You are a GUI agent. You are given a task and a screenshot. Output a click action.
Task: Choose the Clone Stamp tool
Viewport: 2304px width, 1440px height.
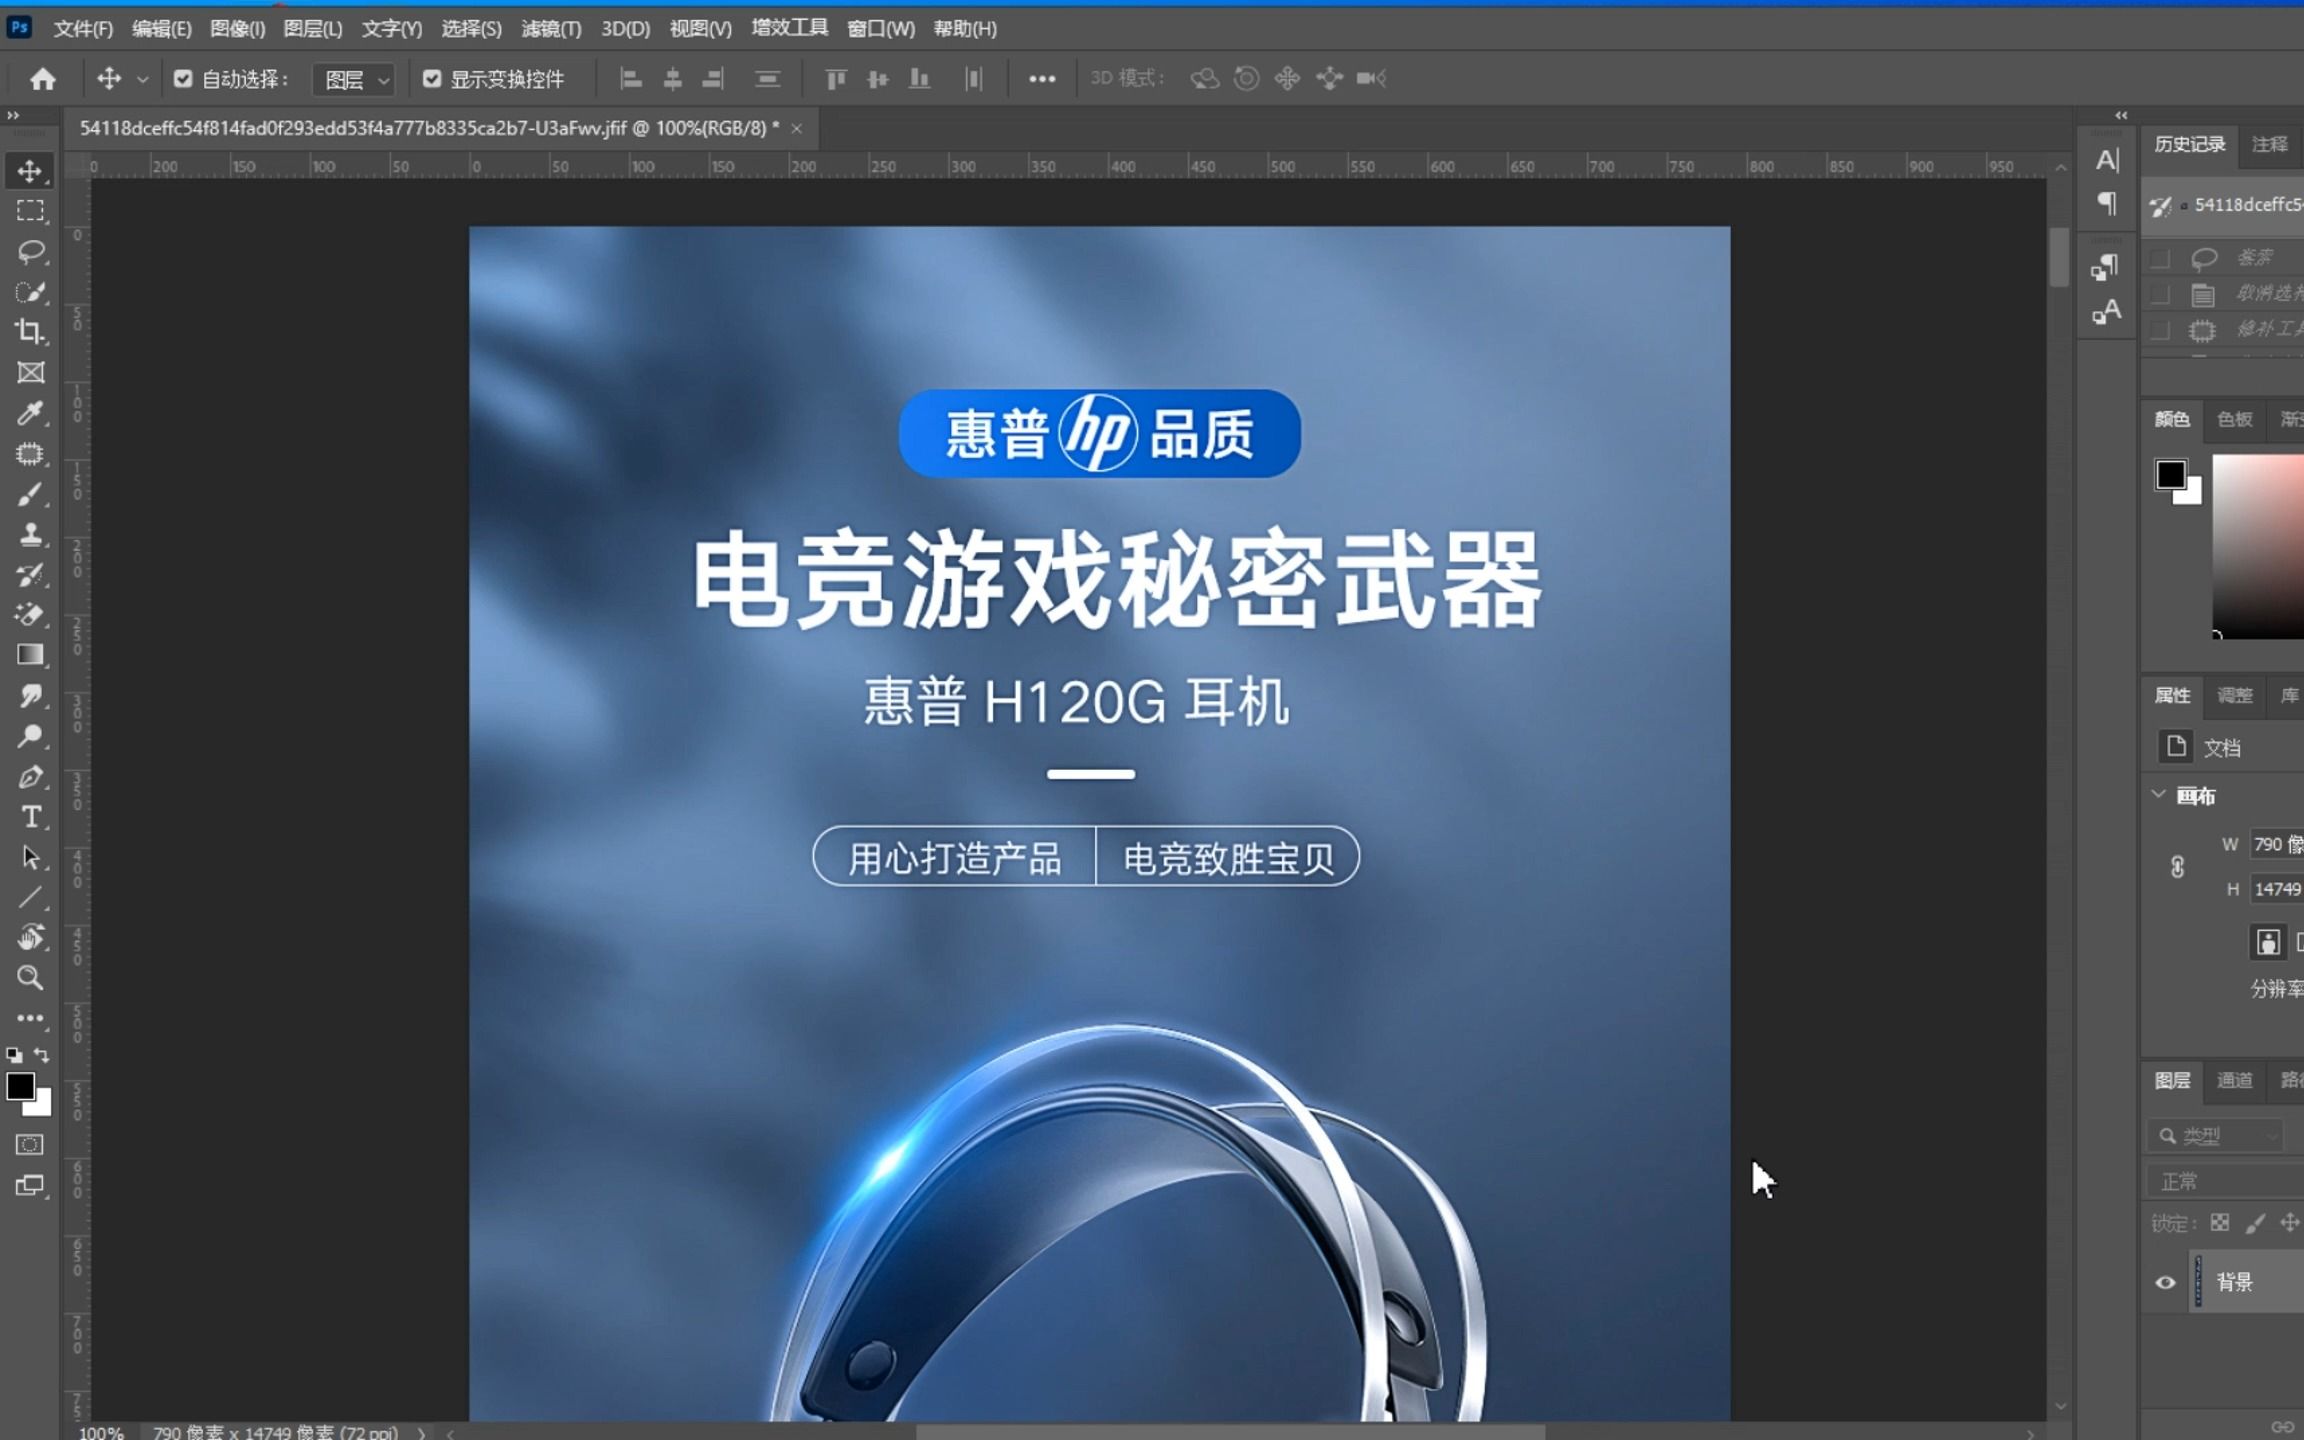pos(30,534)
